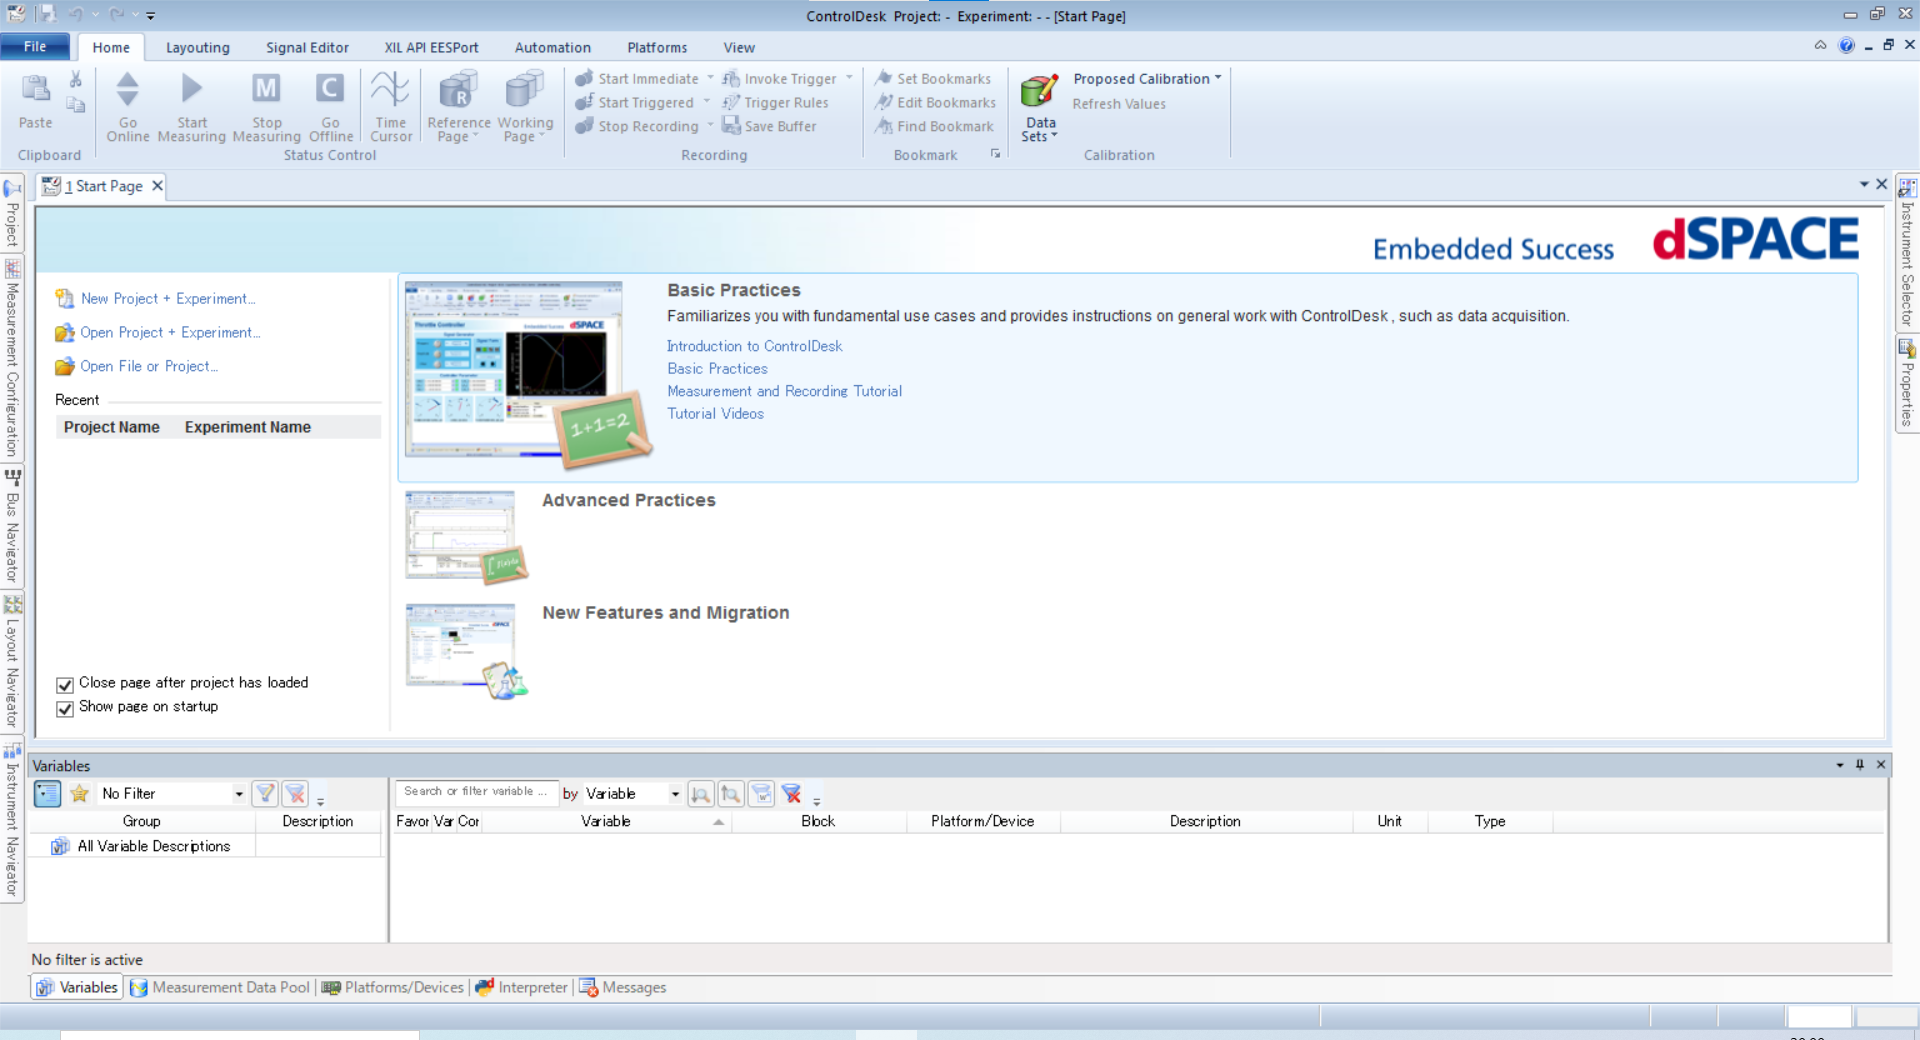Open Properties side panel

[1907, 384]
